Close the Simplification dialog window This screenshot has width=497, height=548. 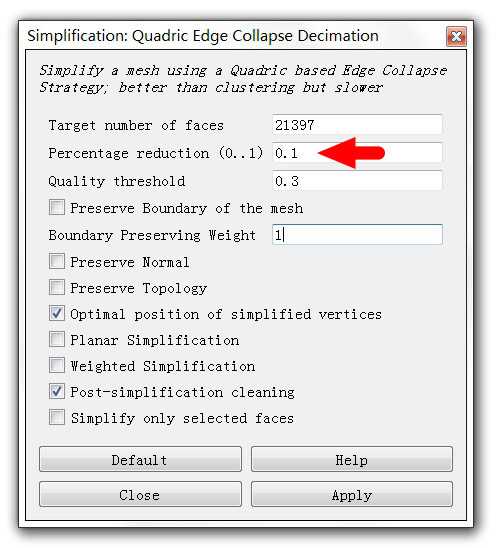(456, 36)
